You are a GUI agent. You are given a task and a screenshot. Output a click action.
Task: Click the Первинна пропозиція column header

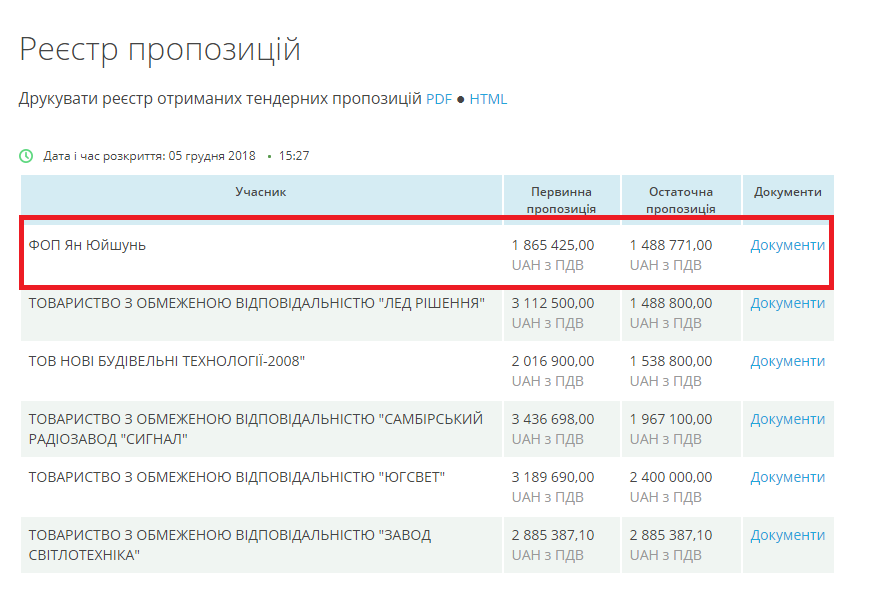click(x=561, y=200)
